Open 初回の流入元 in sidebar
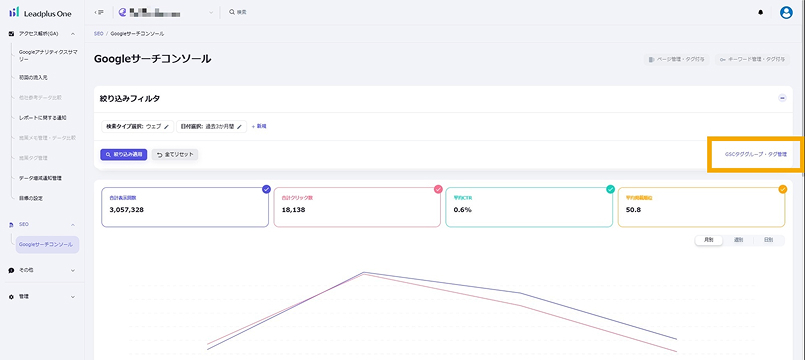Image resolution: width=805 pixels, height=360 pixels. click(33, 77)
